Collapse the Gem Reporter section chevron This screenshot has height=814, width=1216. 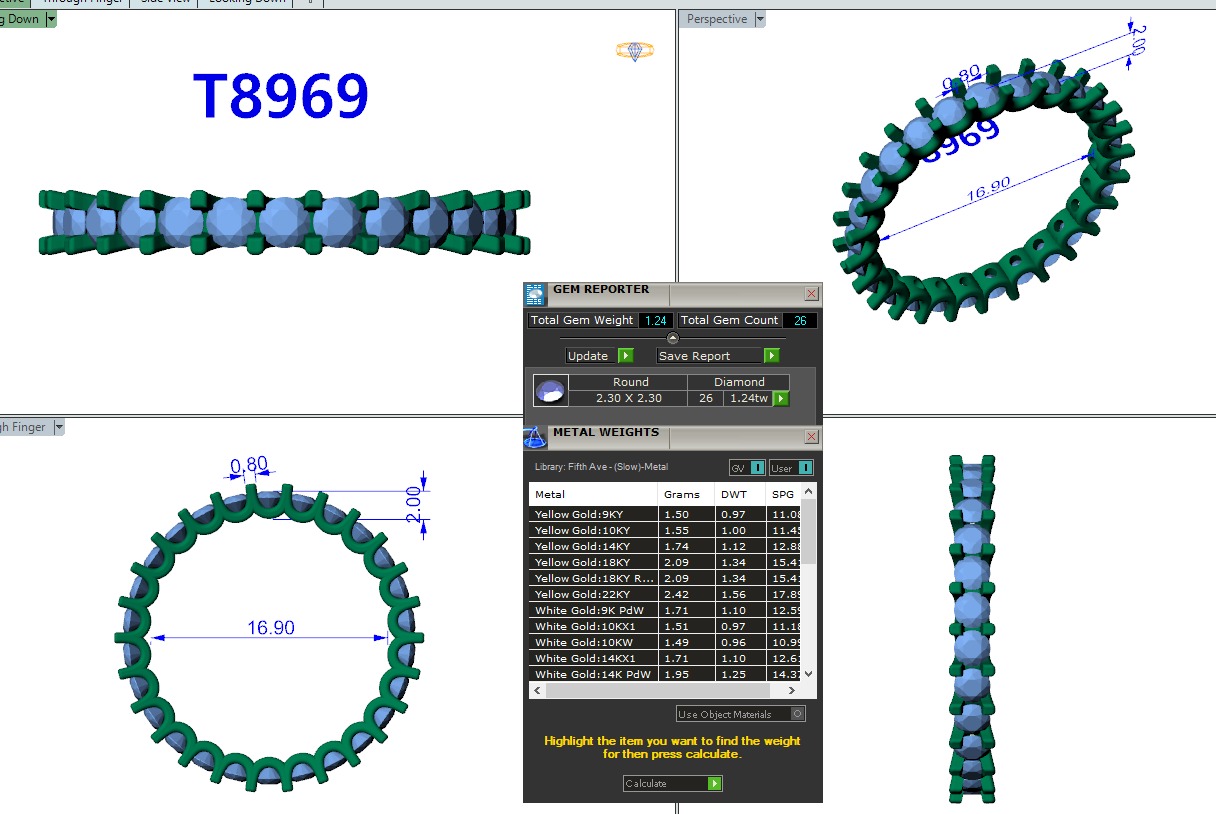(673, 338)
